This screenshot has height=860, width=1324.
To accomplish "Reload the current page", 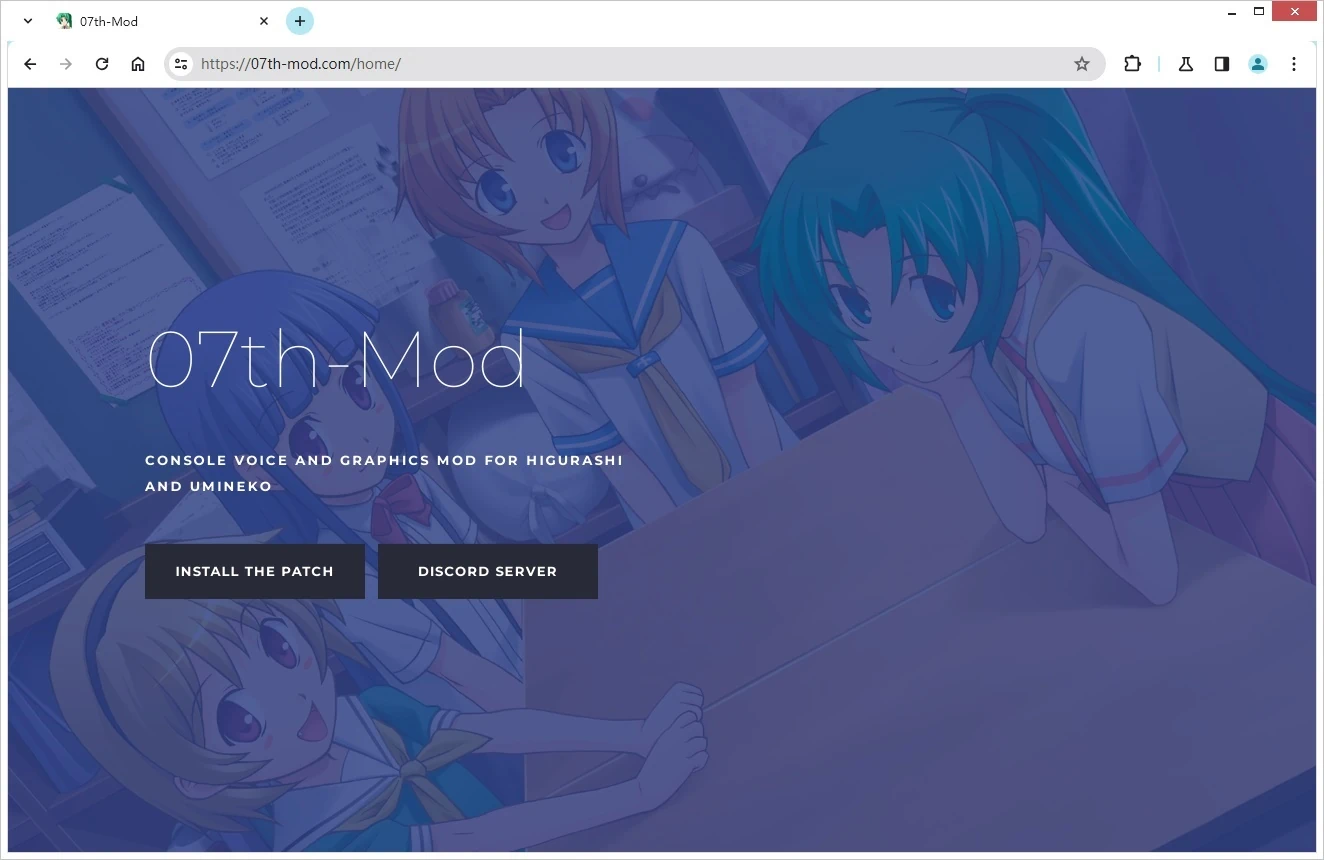I will (102, 64).
